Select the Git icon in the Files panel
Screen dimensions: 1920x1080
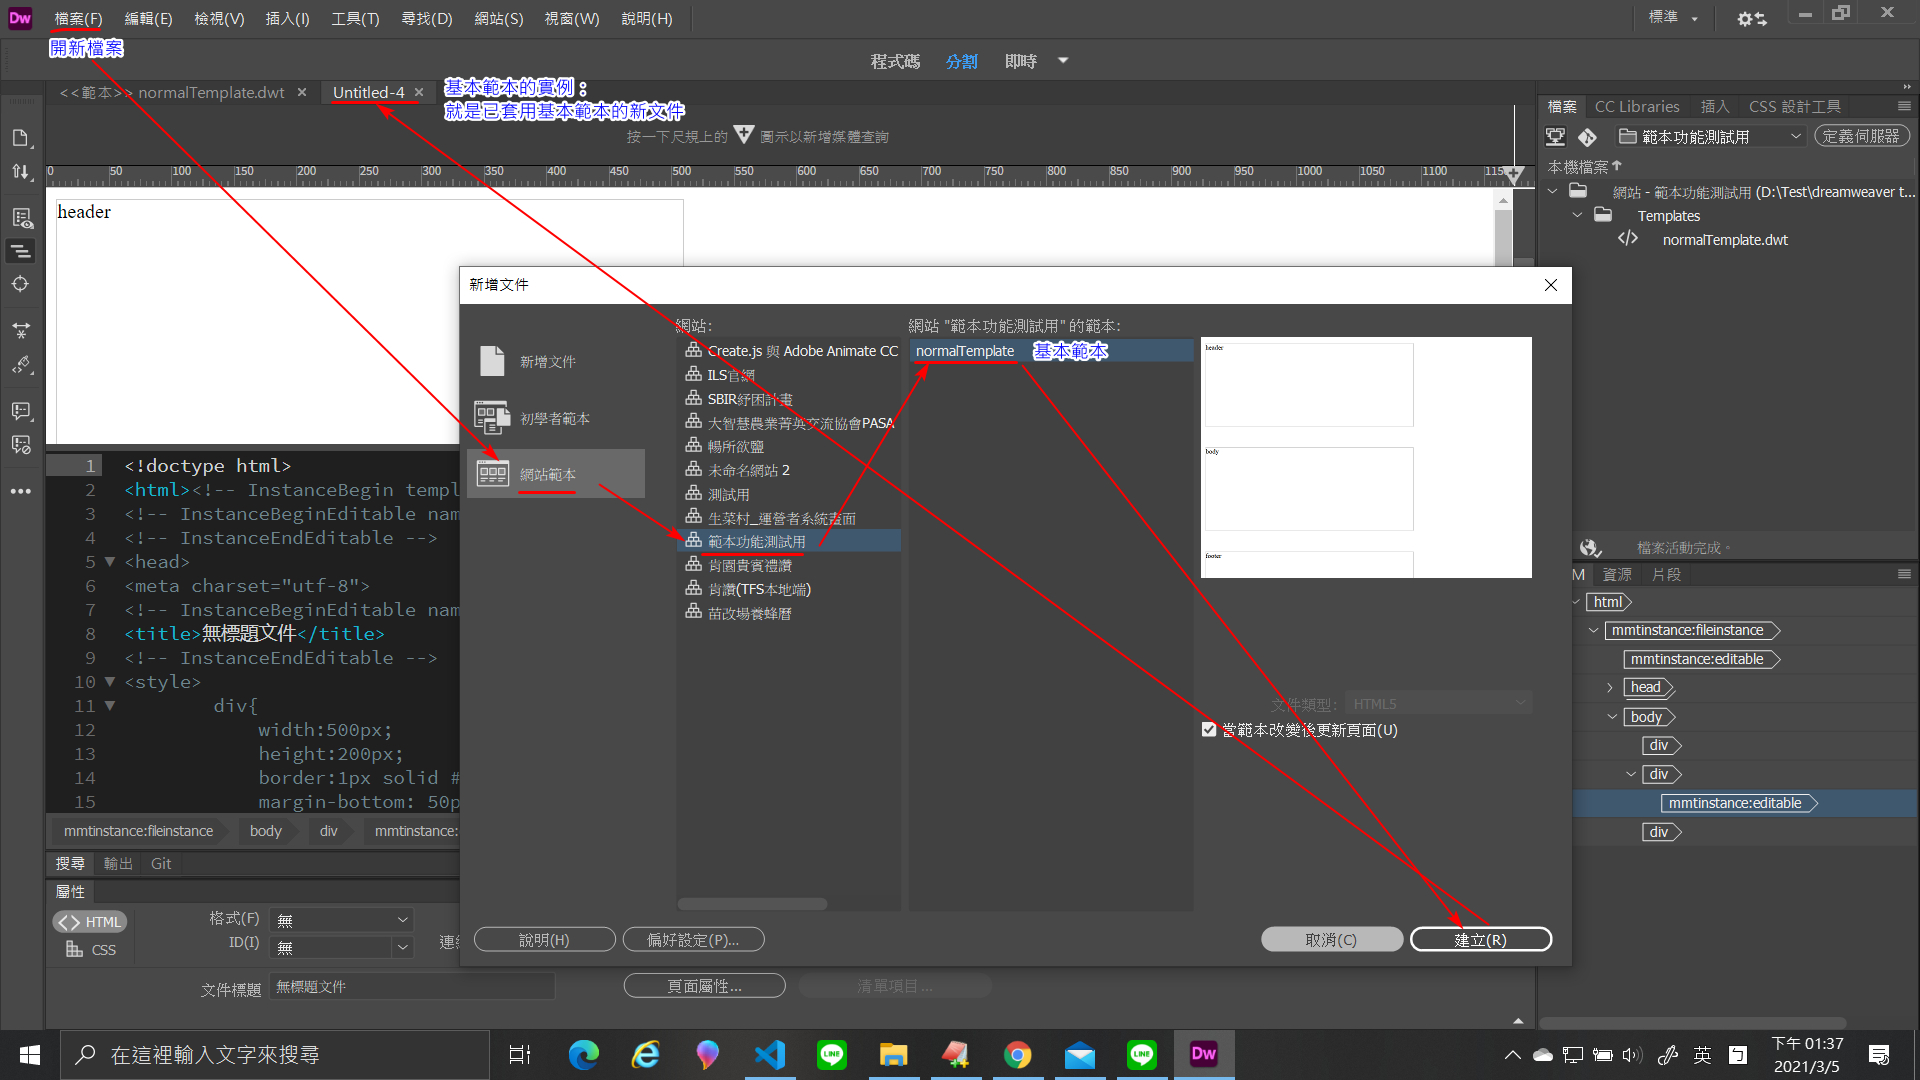(x=1585, y=137)
